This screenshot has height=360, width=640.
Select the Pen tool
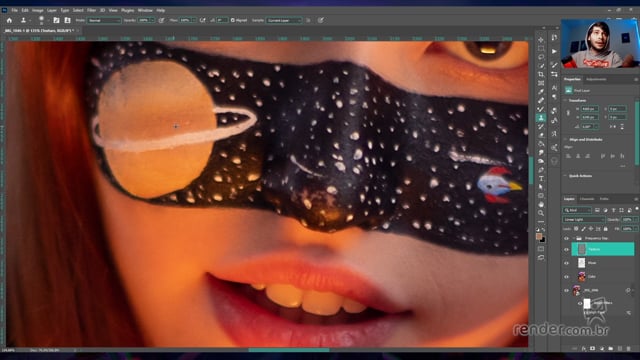click(x=541, y=170)
